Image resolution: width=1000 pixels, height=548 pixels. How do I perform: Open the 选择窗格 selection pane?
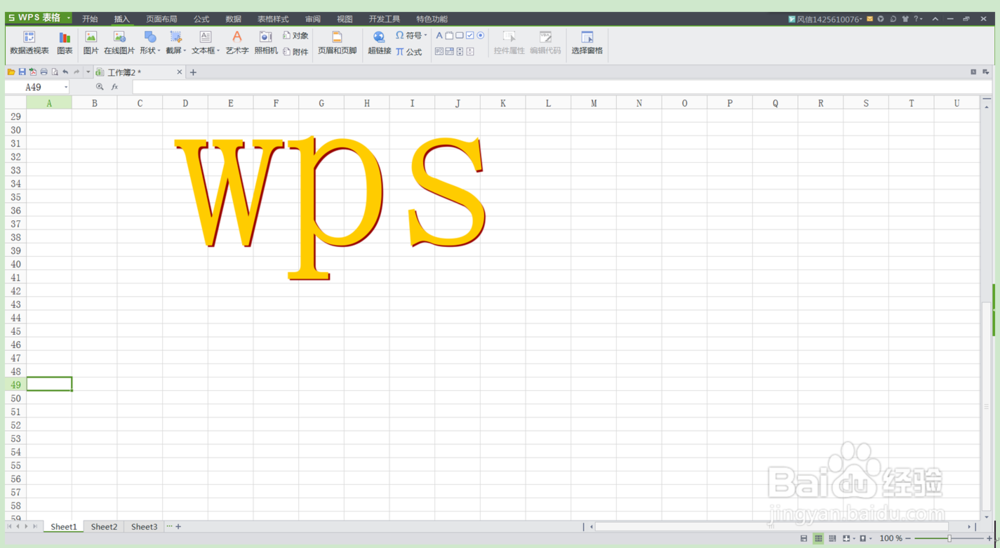click(587, 43)
